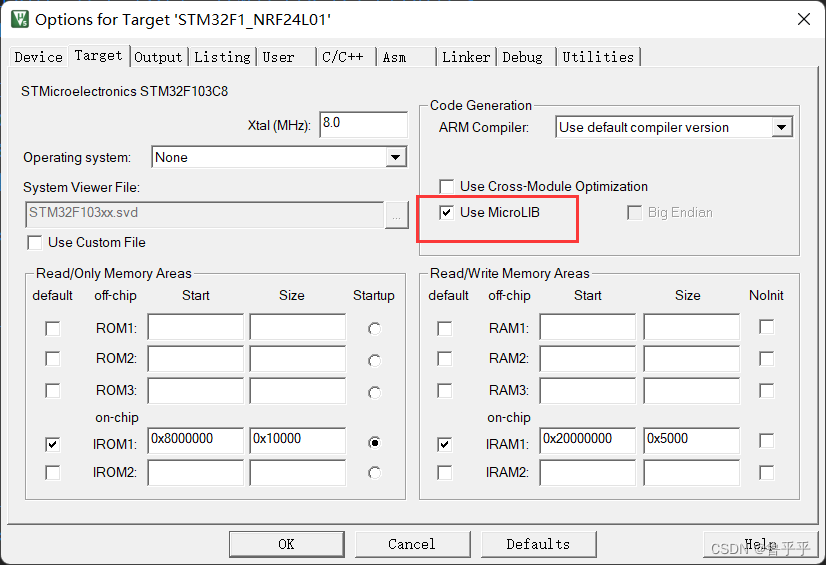
Task: Tick the ROM1 default checkbox
Action: pyautogui.click(x=53, y=329)
